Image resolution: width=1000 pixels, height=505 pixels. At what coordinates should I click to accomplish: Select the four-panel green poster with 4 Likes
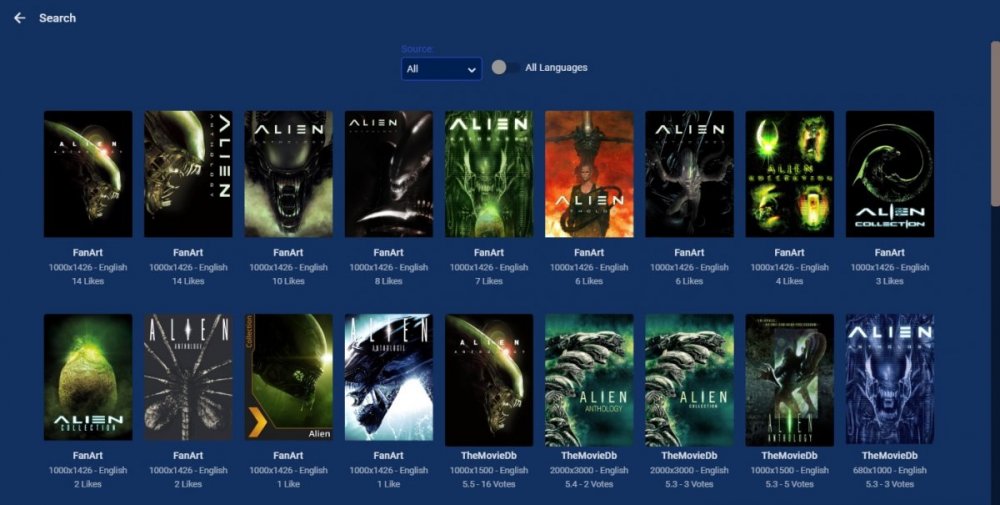(x=790, y=174)
